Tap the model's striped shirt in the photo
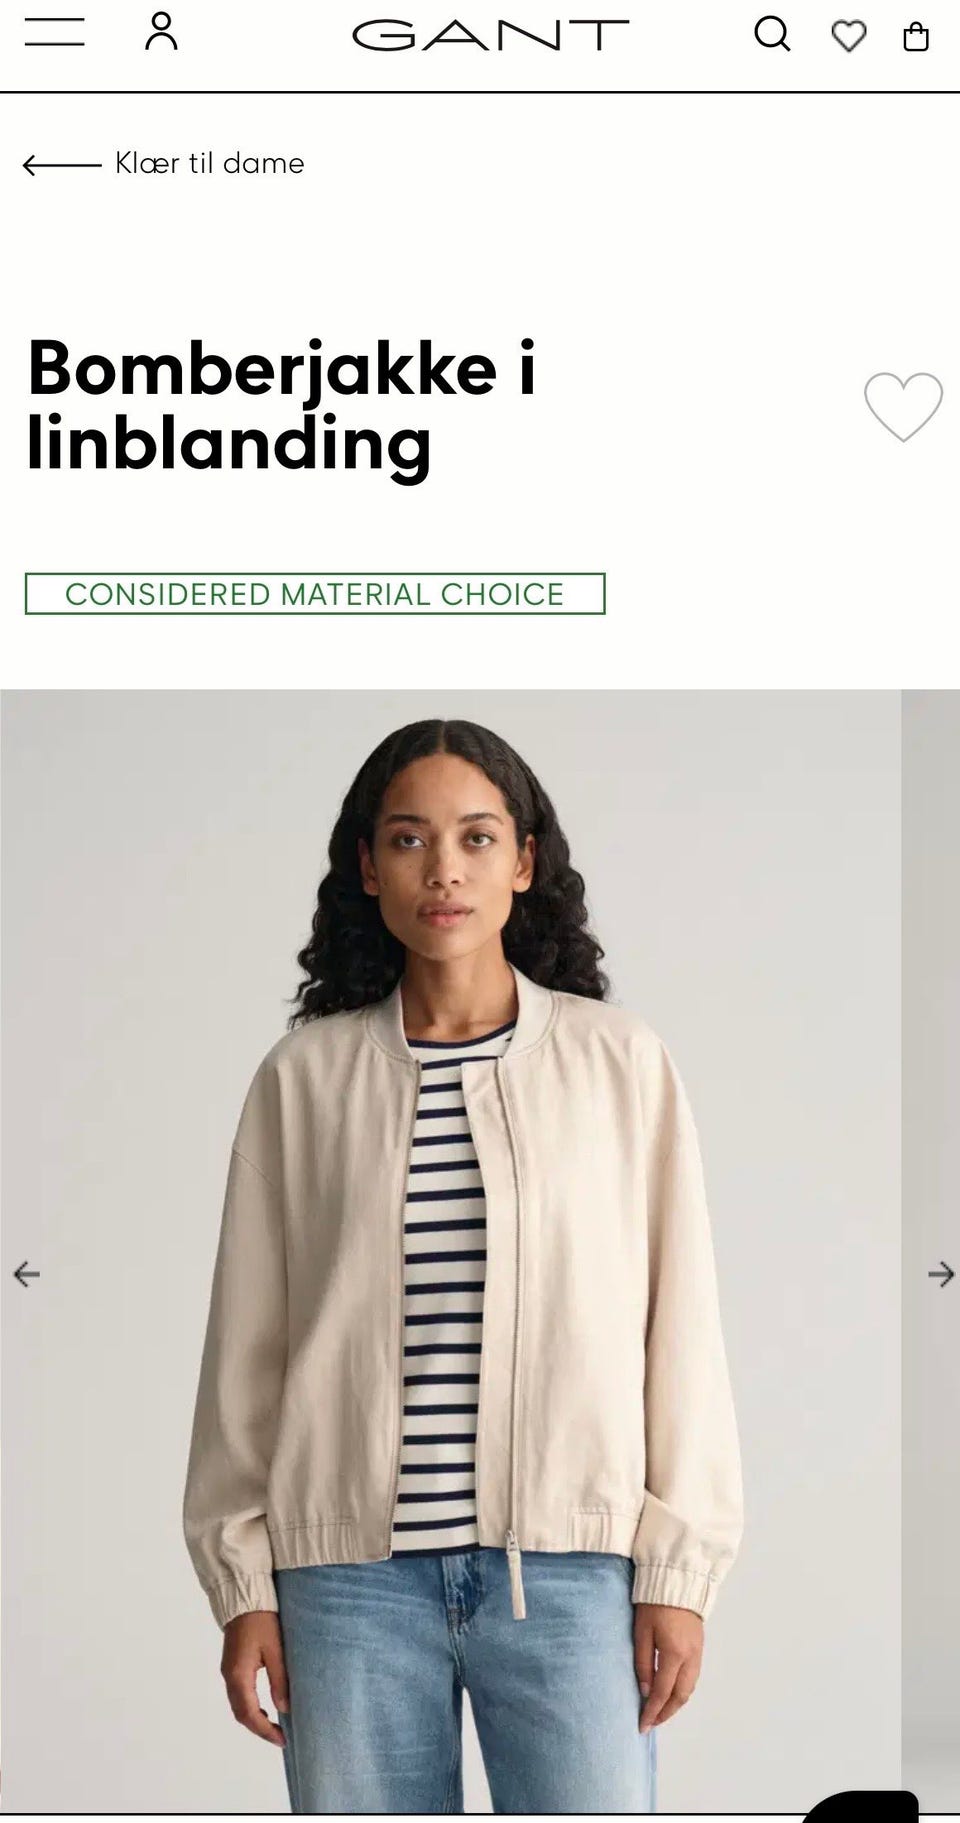960x1823 pixels. coord(446,1290)
